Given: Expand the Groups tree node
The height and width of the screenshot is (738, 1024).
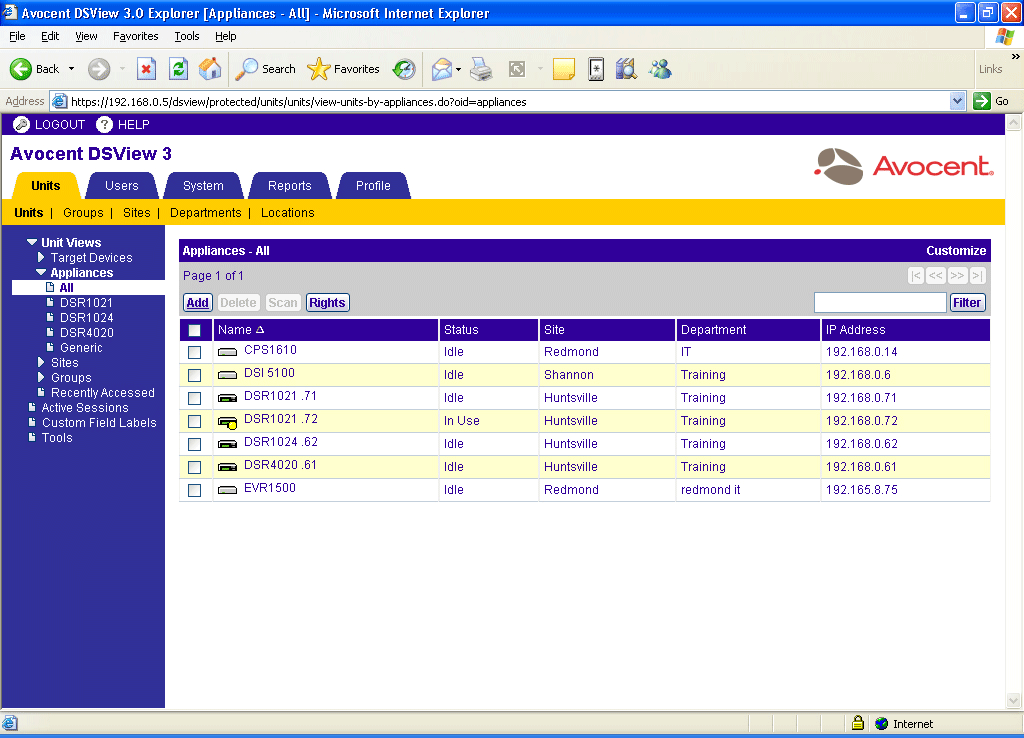Looking at the screenshot, I should point(41,377).
